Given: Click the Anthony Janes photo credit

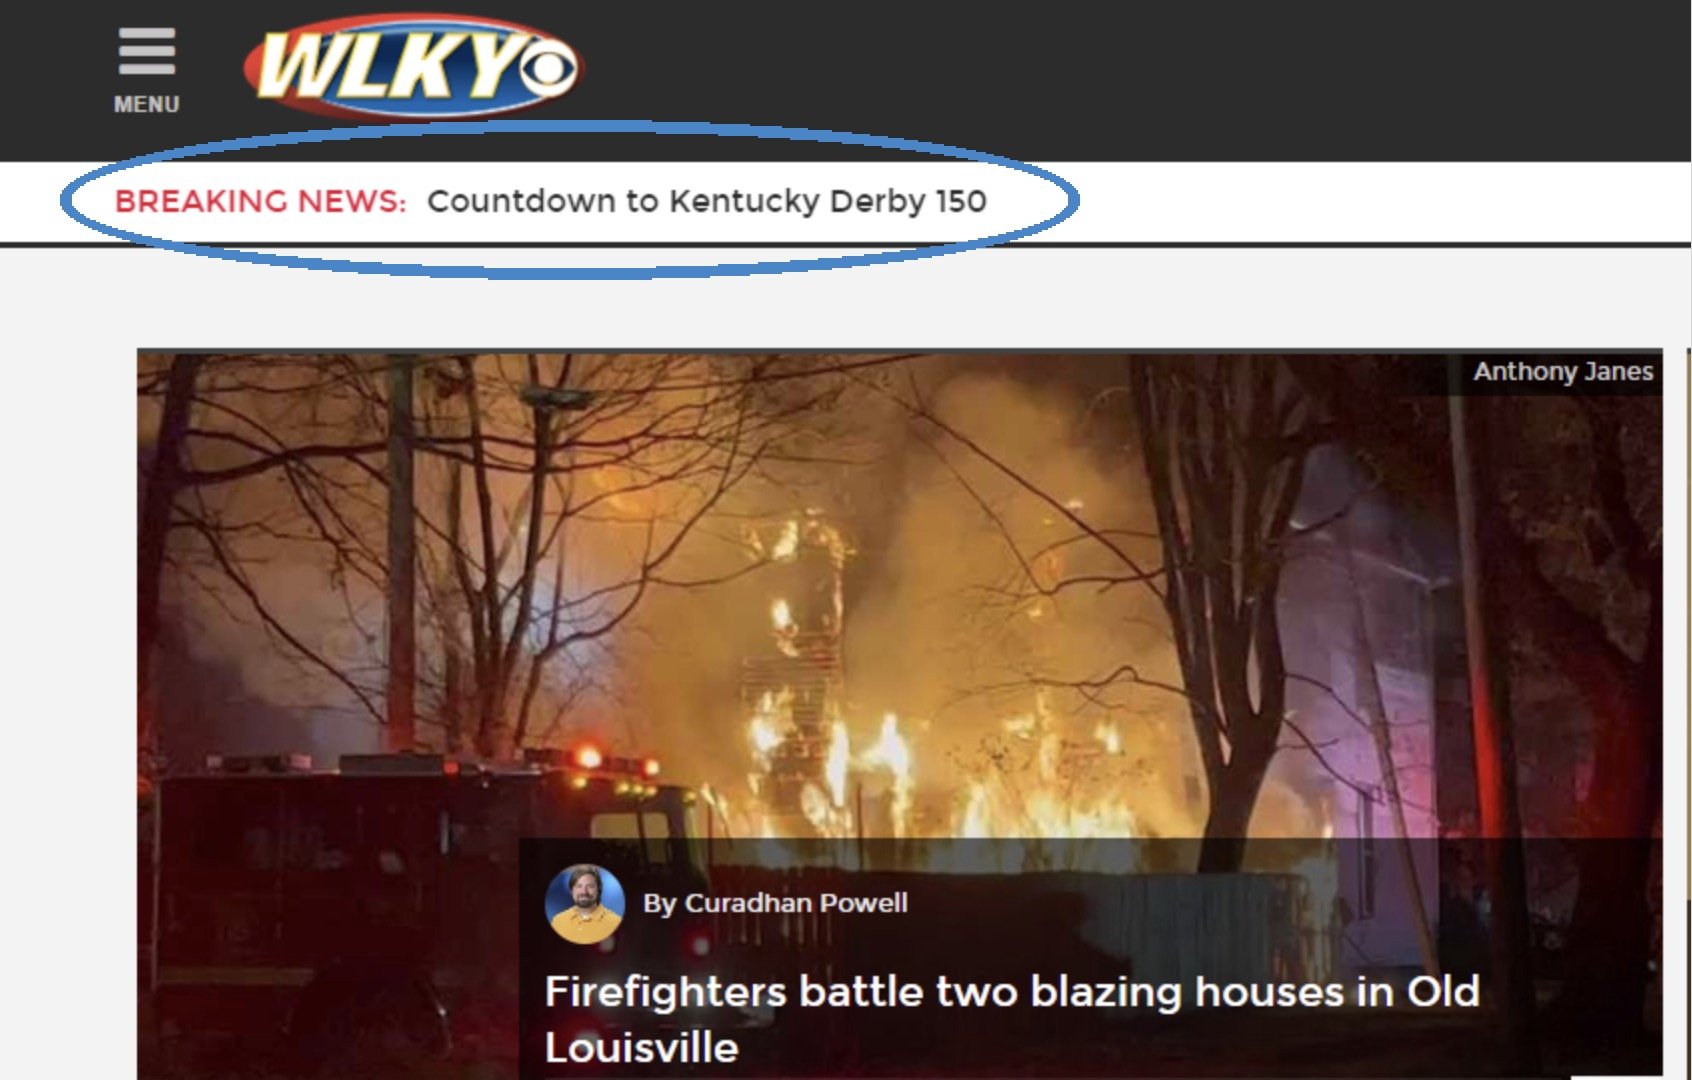Looking at the screenshot, I should click(x=1563, y=371).
